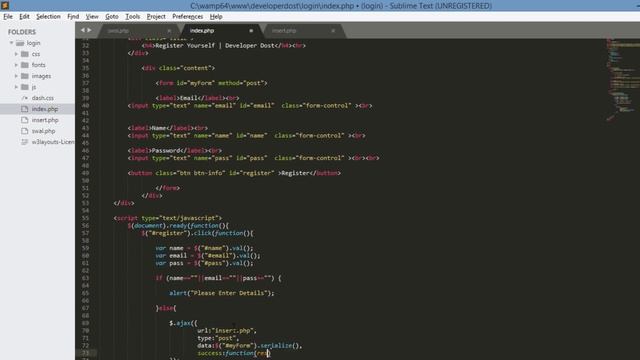Click the "Register Yourself | Developer Dost" text
The image size is (640, 360).
[x=215, y=45]
